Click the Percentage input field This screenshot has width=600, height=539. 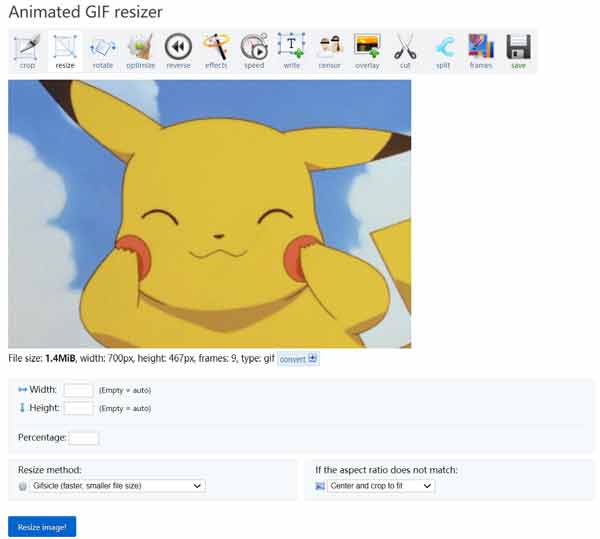pyautogui.click(x=84, y=438)
